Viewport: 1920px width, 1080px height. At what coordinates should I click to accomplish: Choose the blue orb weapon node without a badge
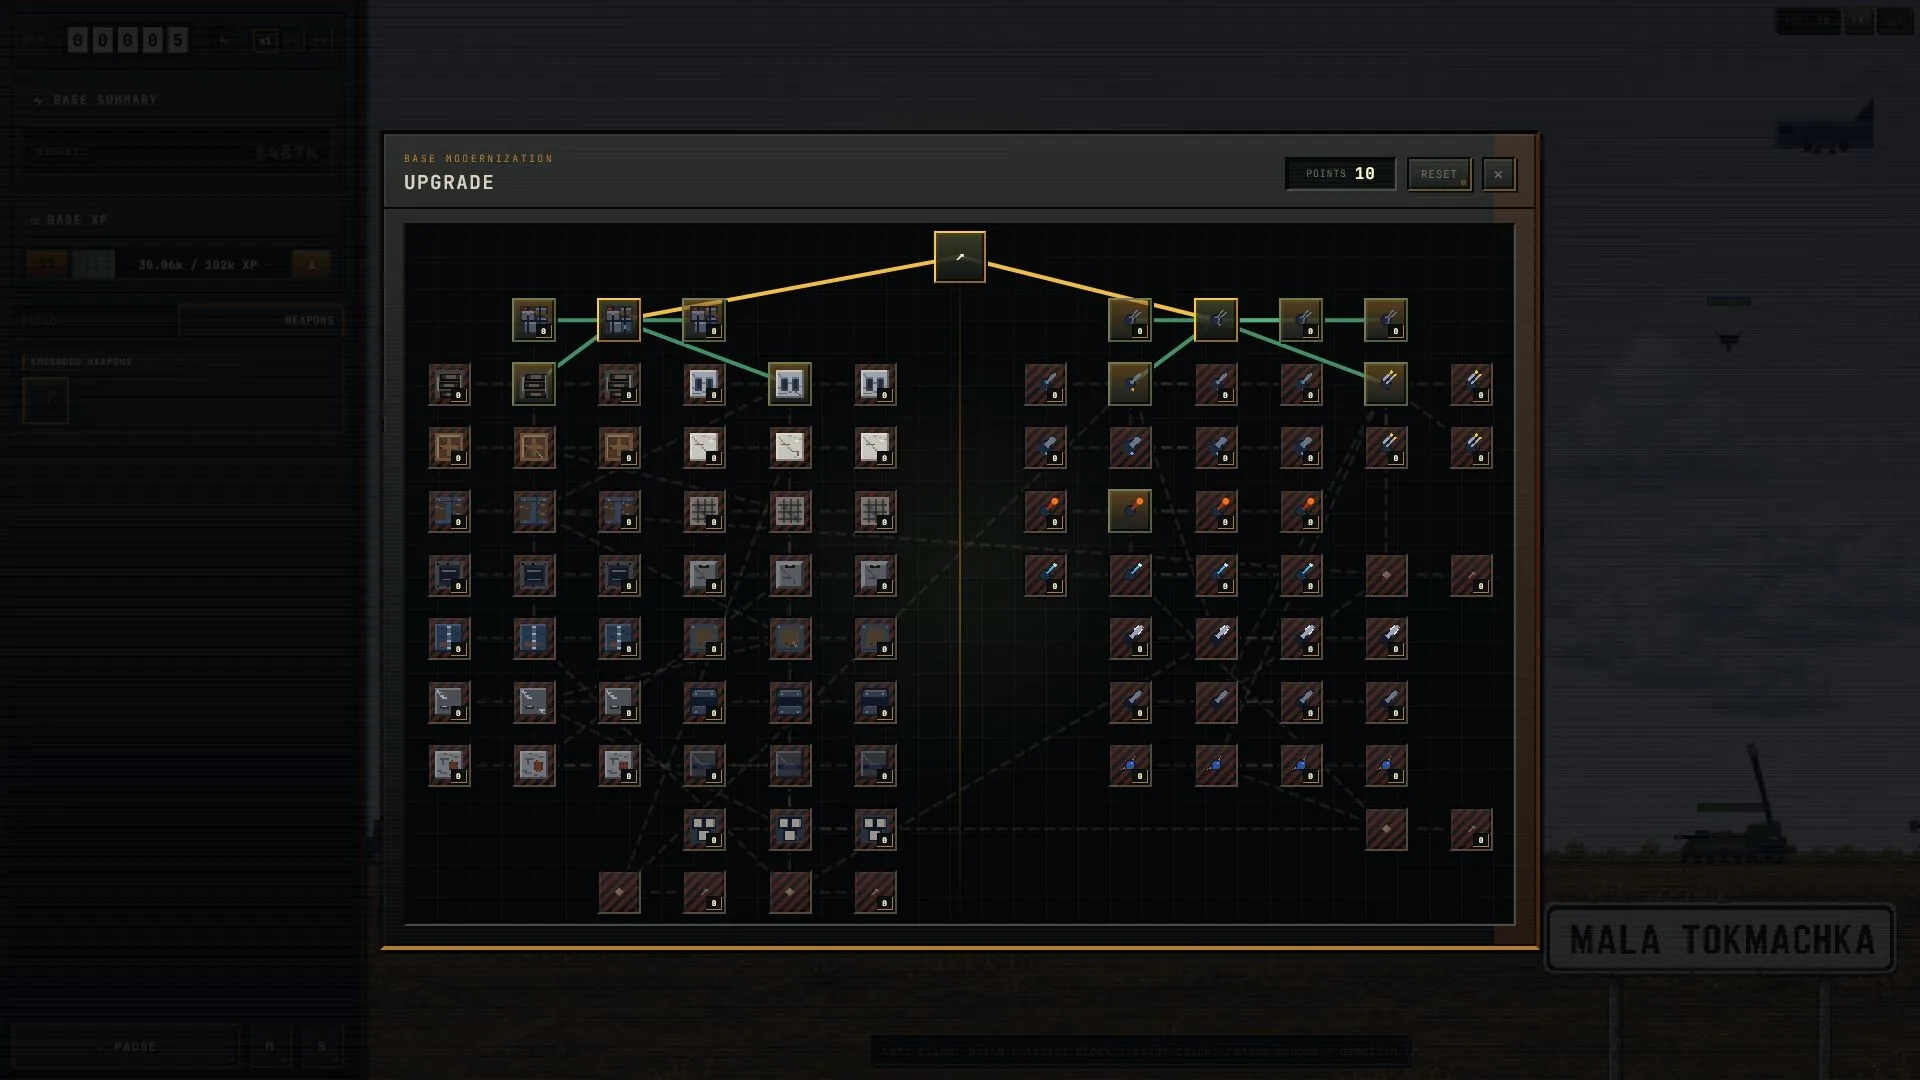pyautogui.click(x=1216, y=765)
